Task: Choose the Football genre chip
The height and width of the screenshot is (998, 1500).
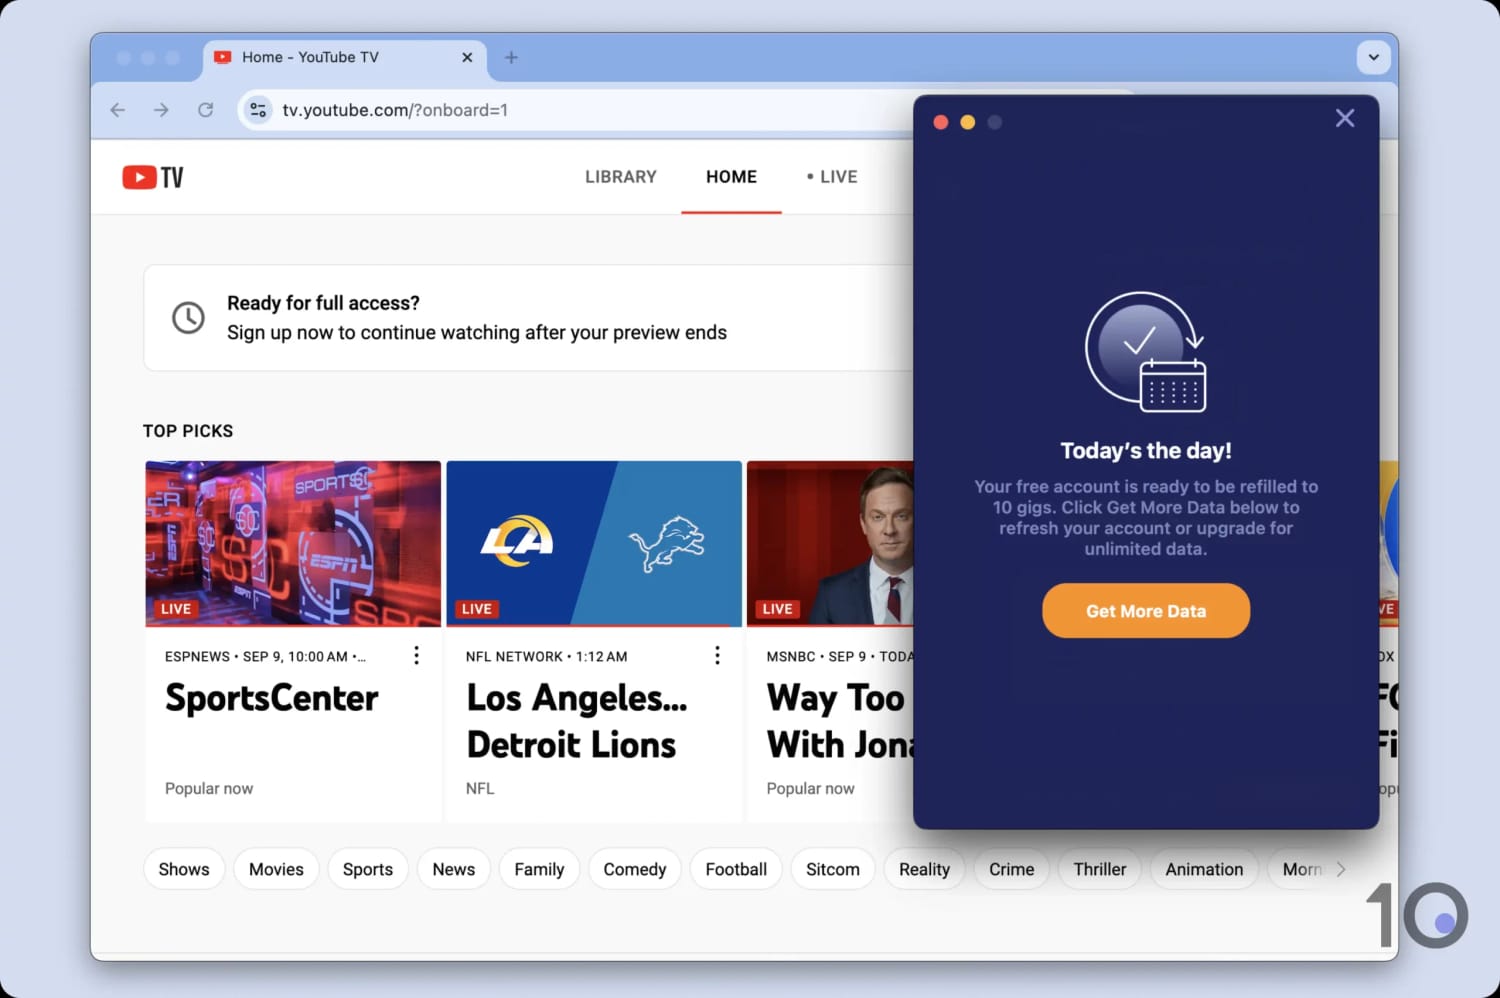Action: coord(736,869)
